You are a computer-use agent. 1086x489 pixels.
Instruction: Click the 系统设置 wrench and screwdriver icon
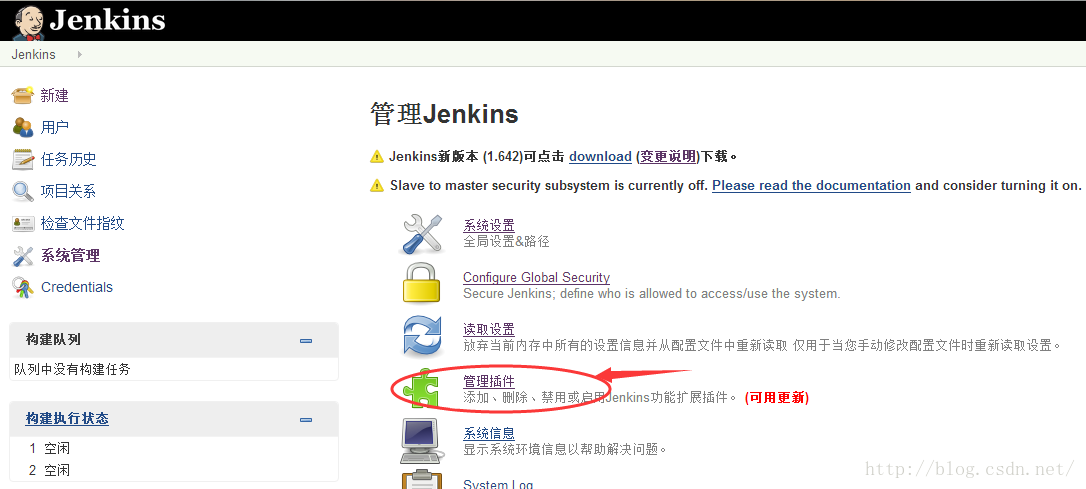tap(422, 233)
